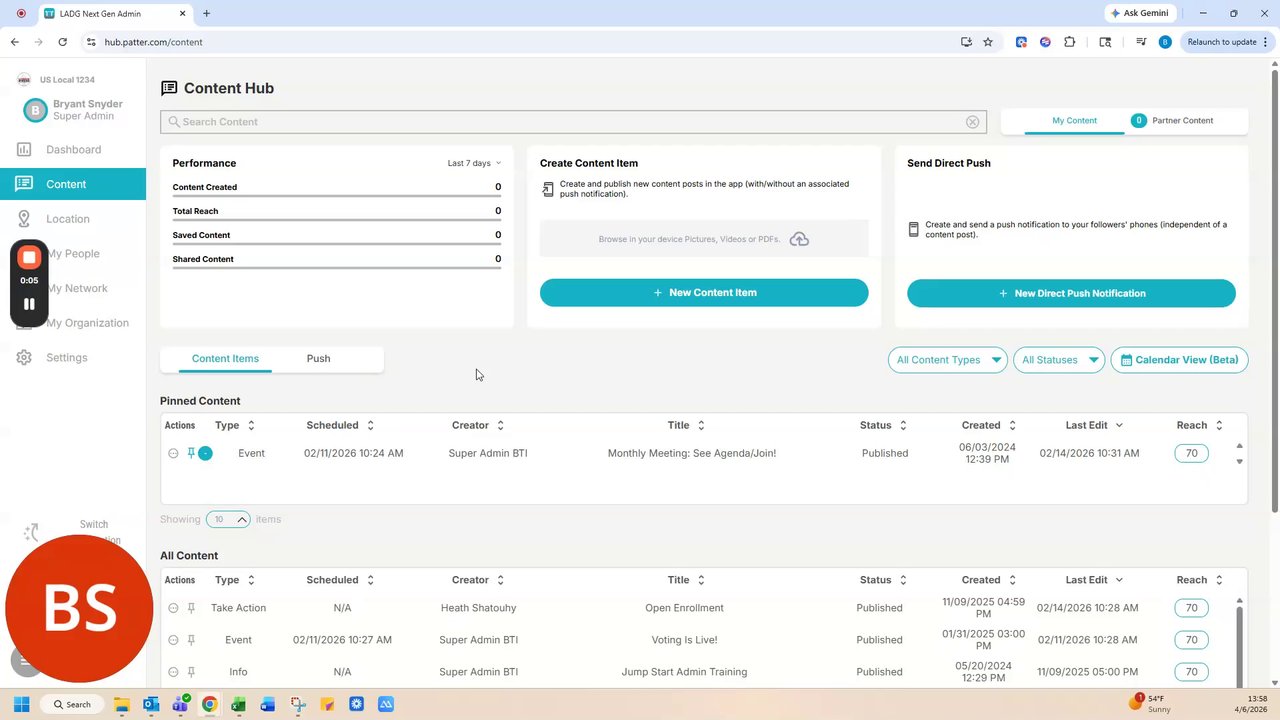The width and height of the screenshot is (1280, 720).
Task: Click the browser address bar
Action: (x=520, y=42)
